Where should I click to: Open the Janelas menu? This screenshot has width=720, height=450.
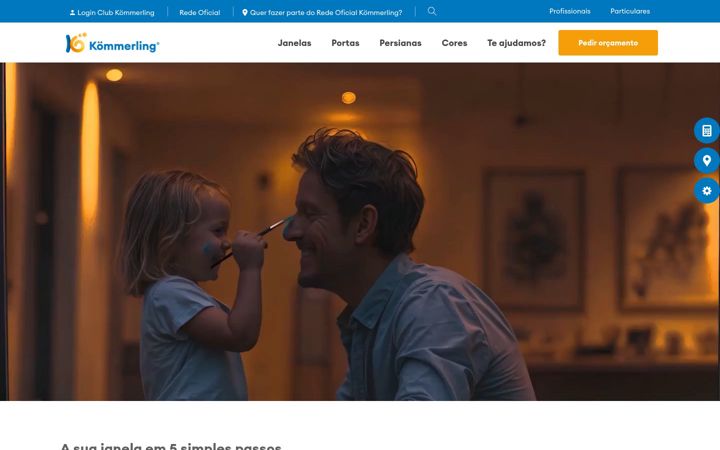[294, 43]
